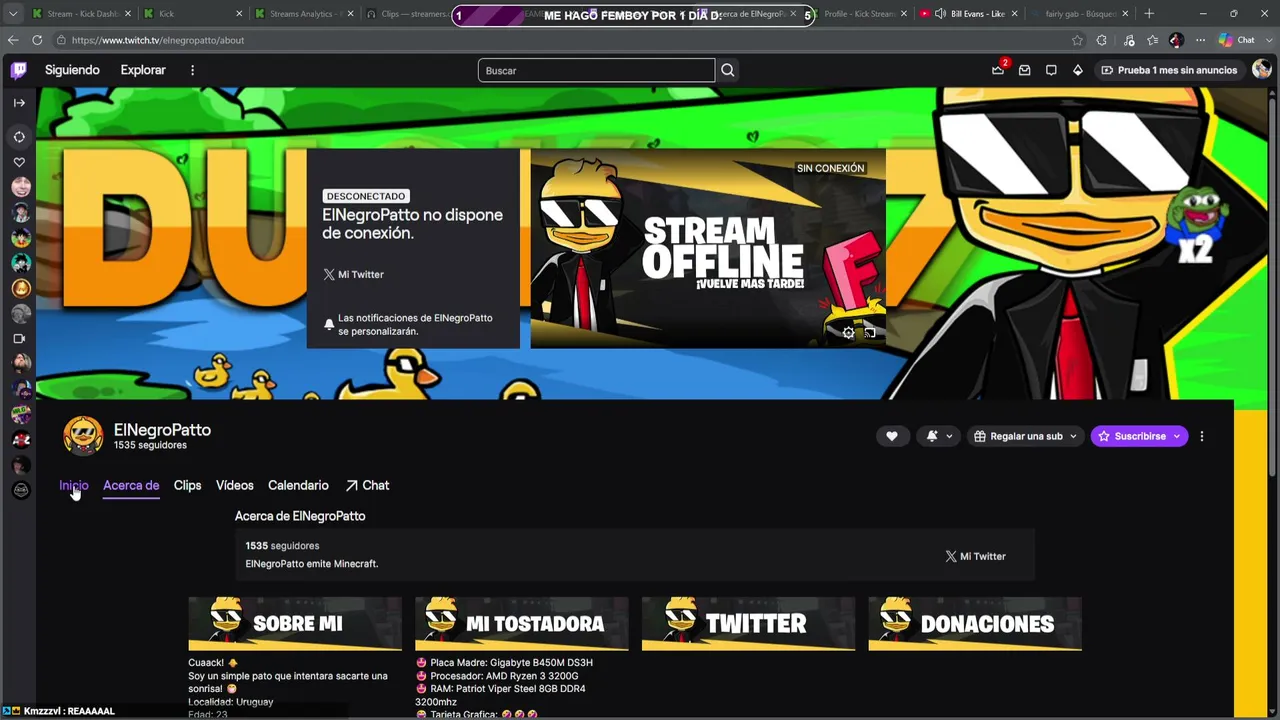The image size is (1280, 720).
Task: Click the Siguiendo nav link
Action: (72, 70)
